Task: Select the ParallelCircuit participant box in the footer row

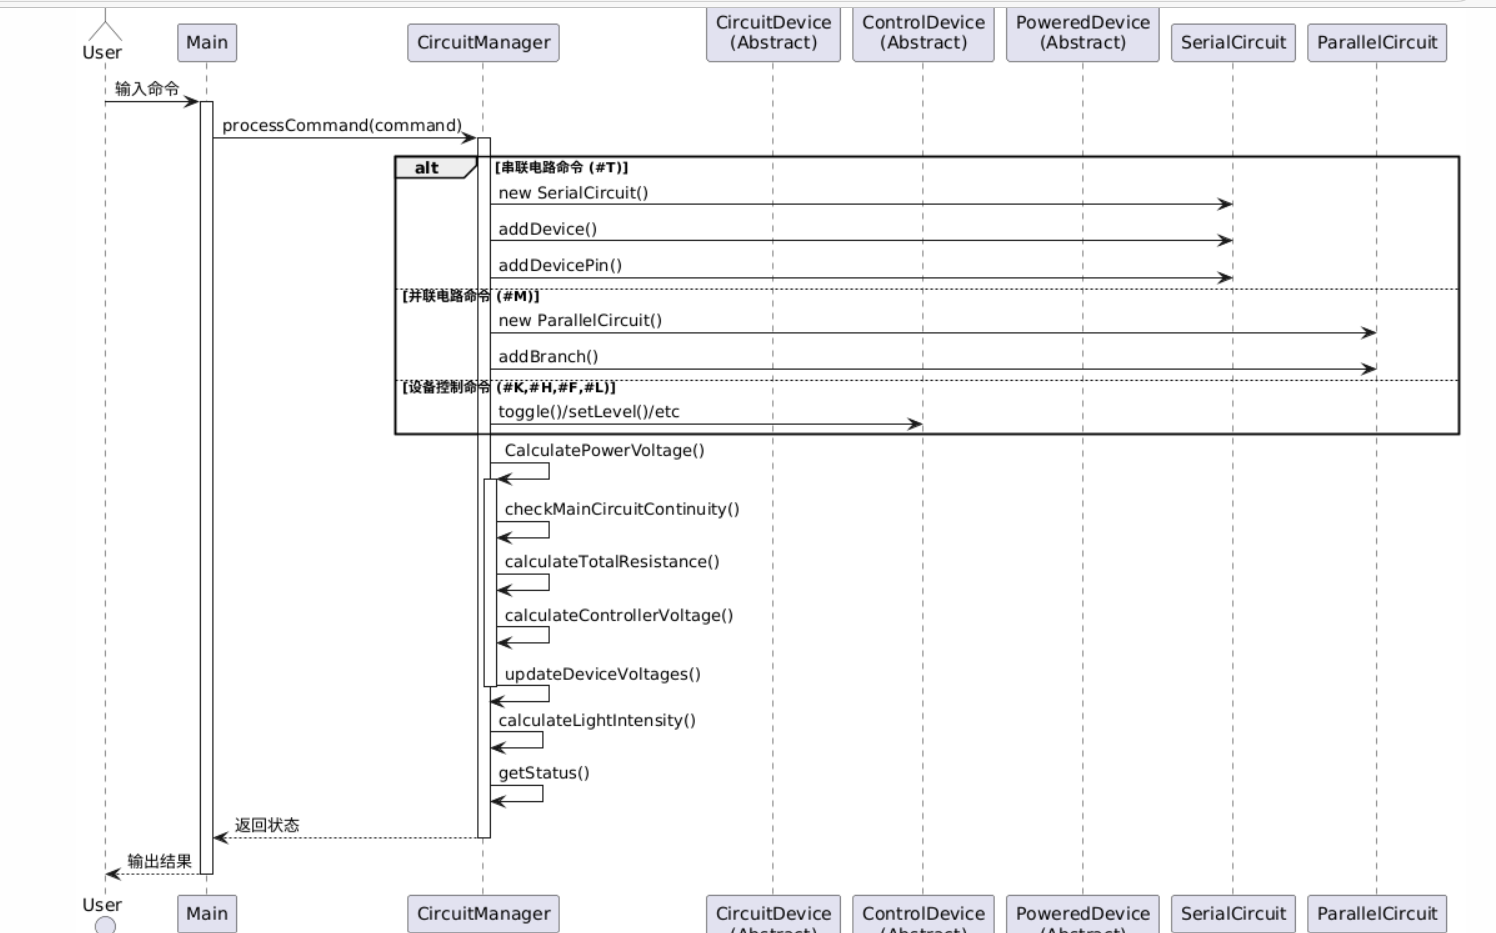Action: tap(1377, 914)
